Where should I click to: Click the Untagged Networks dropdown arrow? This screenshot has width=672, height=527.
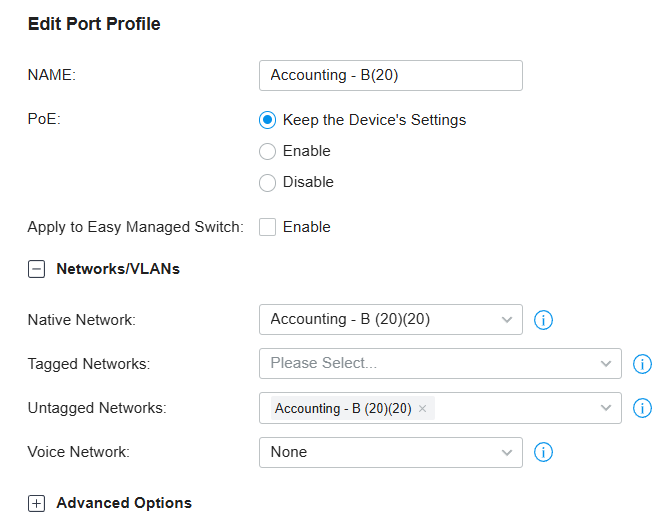606,408
